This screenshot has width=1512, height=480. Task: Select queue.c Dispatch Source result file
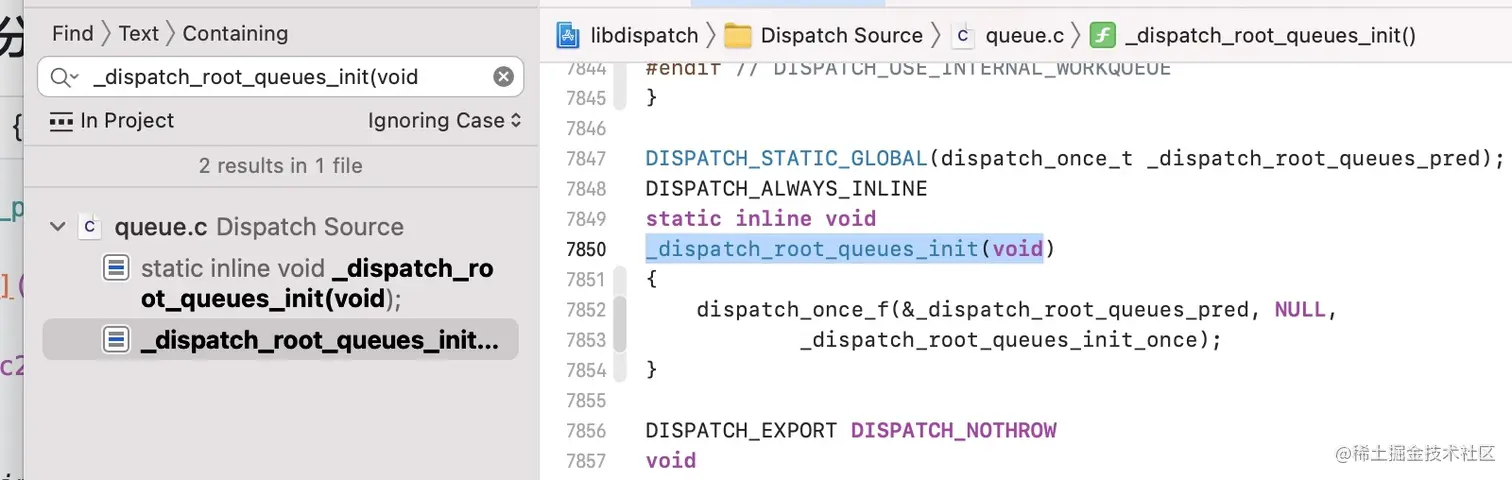258,227
